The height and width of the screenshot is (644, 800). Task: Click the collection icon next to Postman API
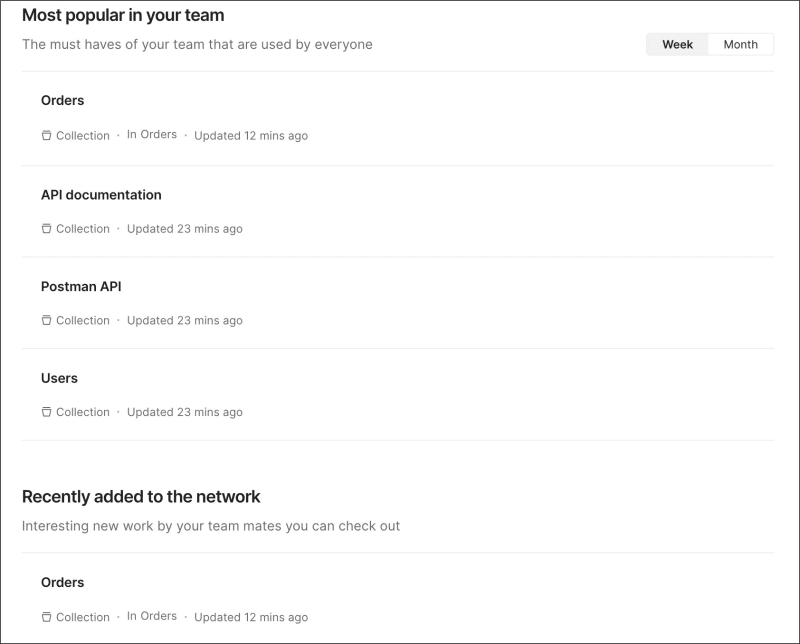(46, 320)
